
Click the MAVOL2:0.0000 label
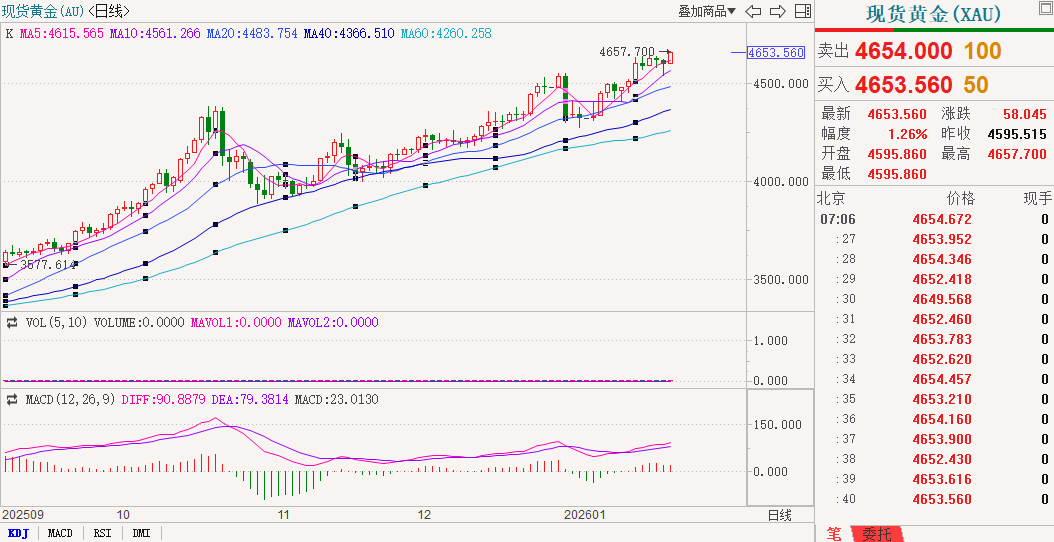pos(333,323)
